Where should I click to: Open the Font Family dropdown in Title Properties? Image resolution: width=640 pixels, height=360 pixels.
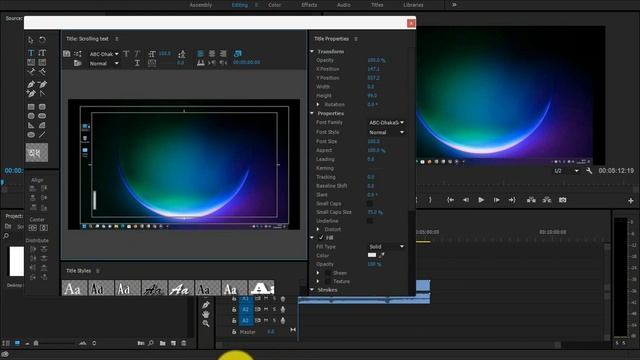tap(386, 122)
